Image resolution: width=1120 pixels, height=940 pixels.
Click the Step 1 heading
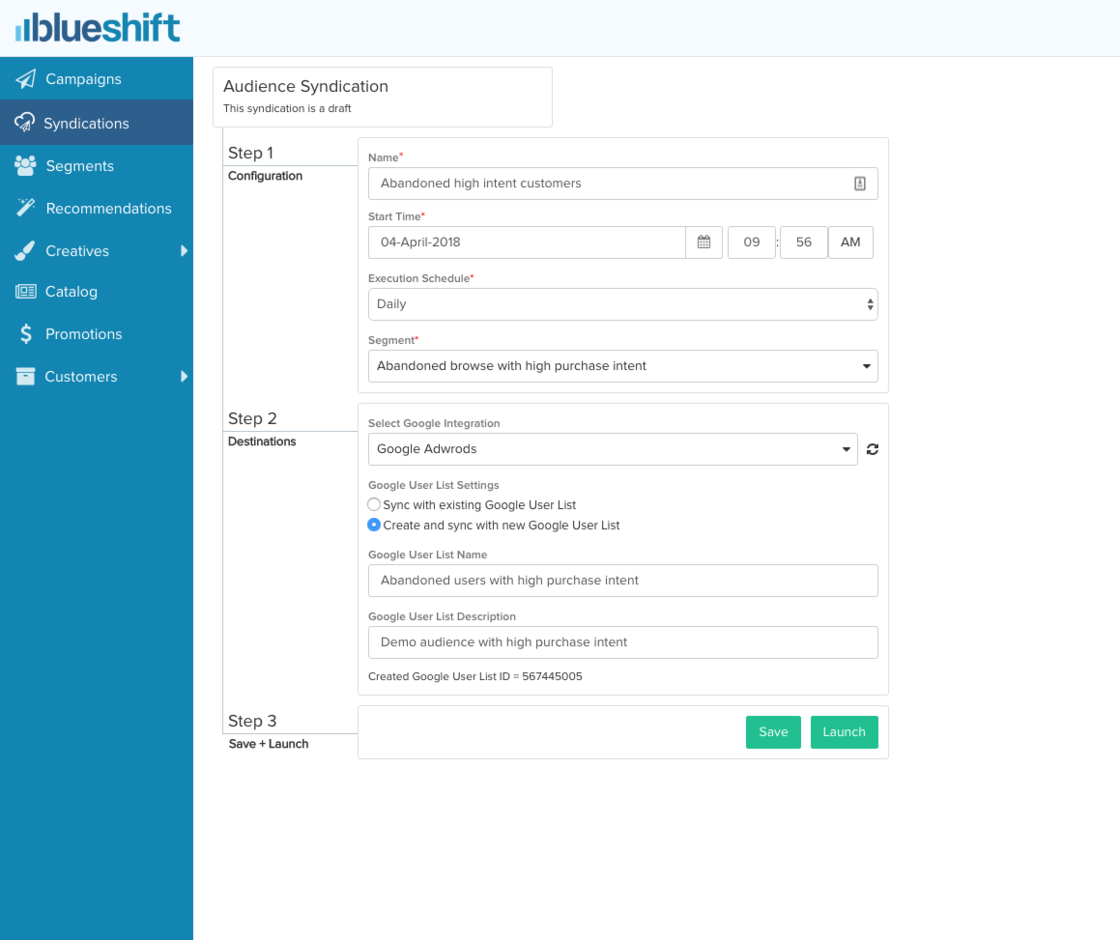pos(251,153)
